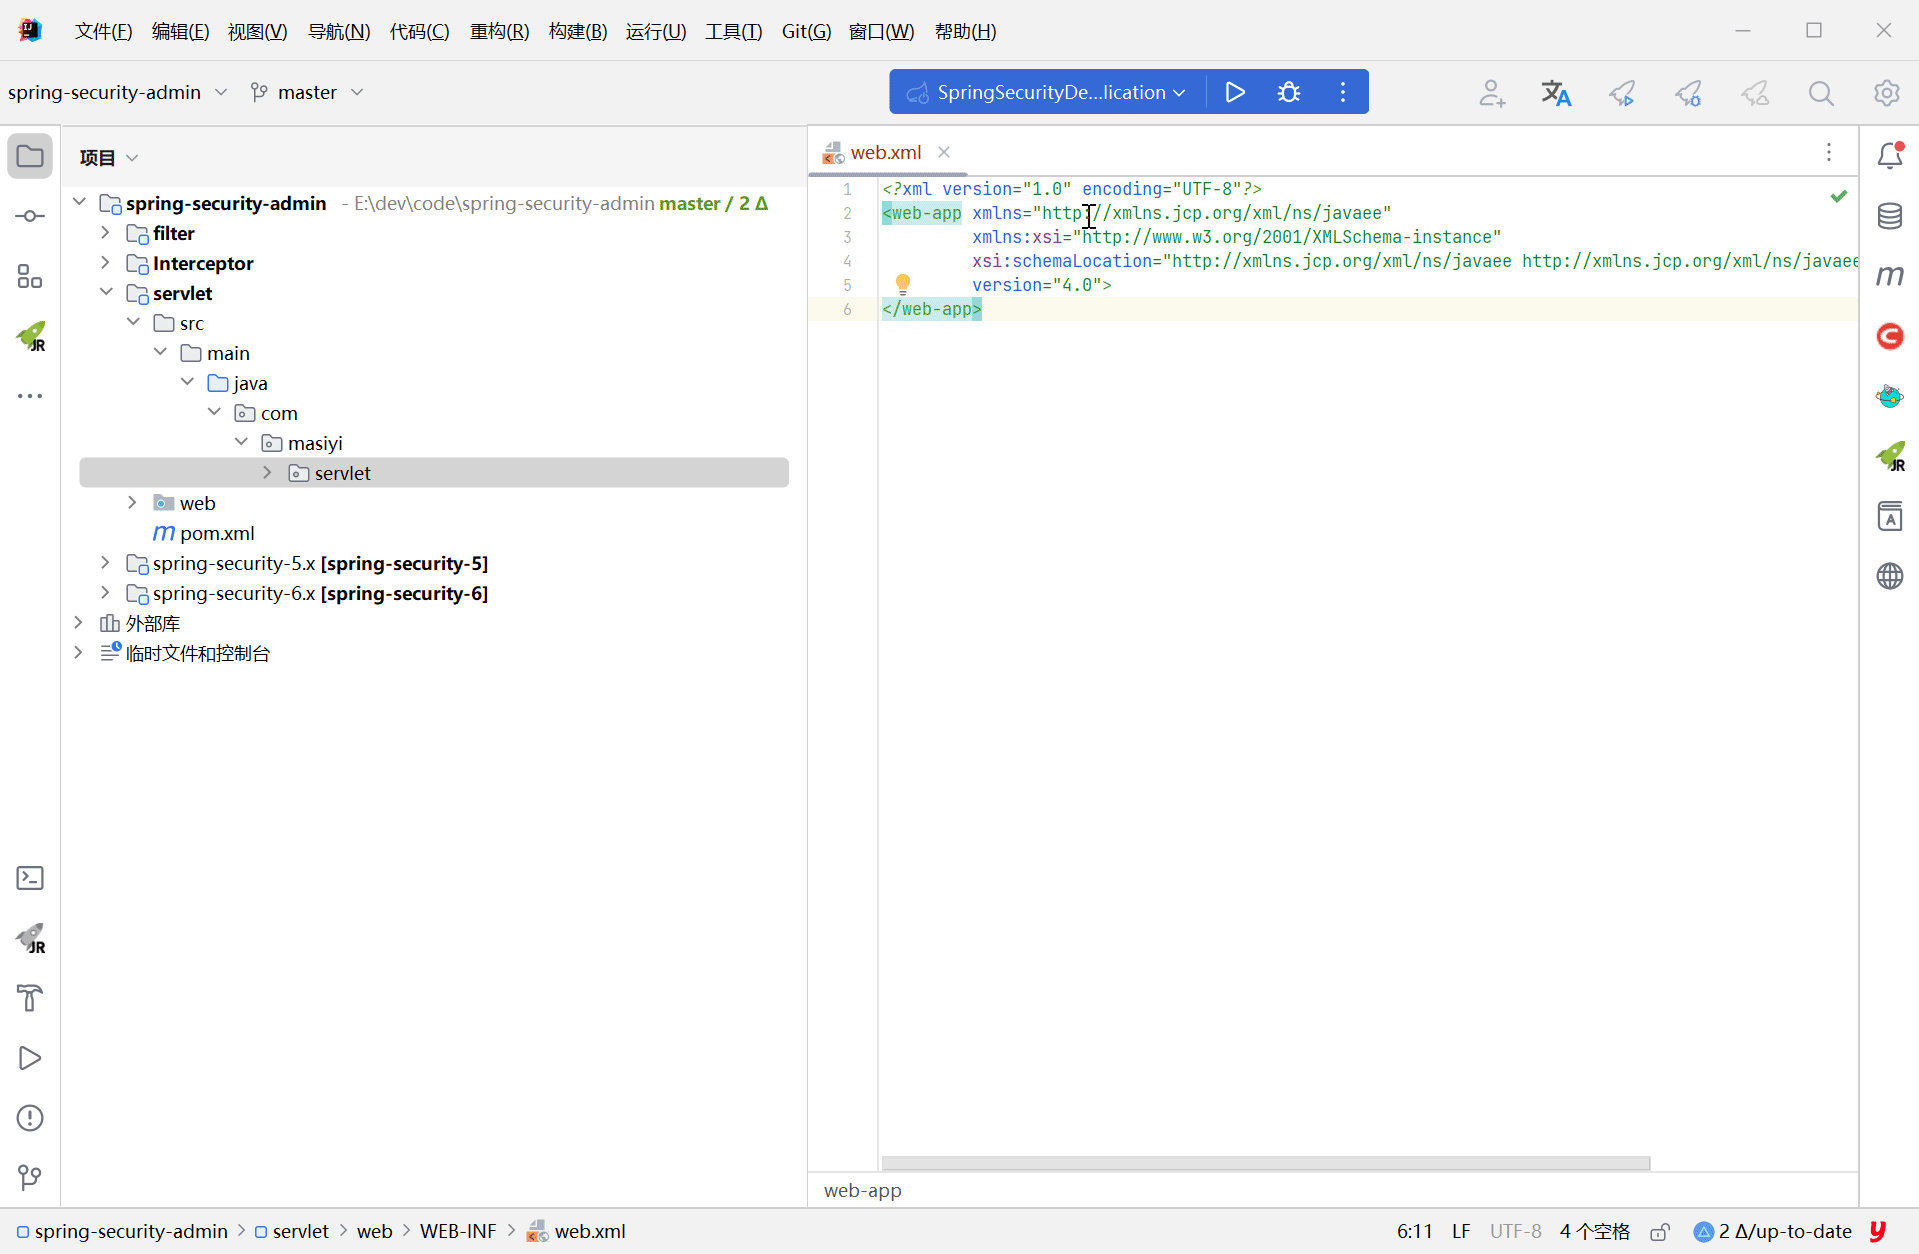
Task: Select the masiyi package
Action: (315, 443)
